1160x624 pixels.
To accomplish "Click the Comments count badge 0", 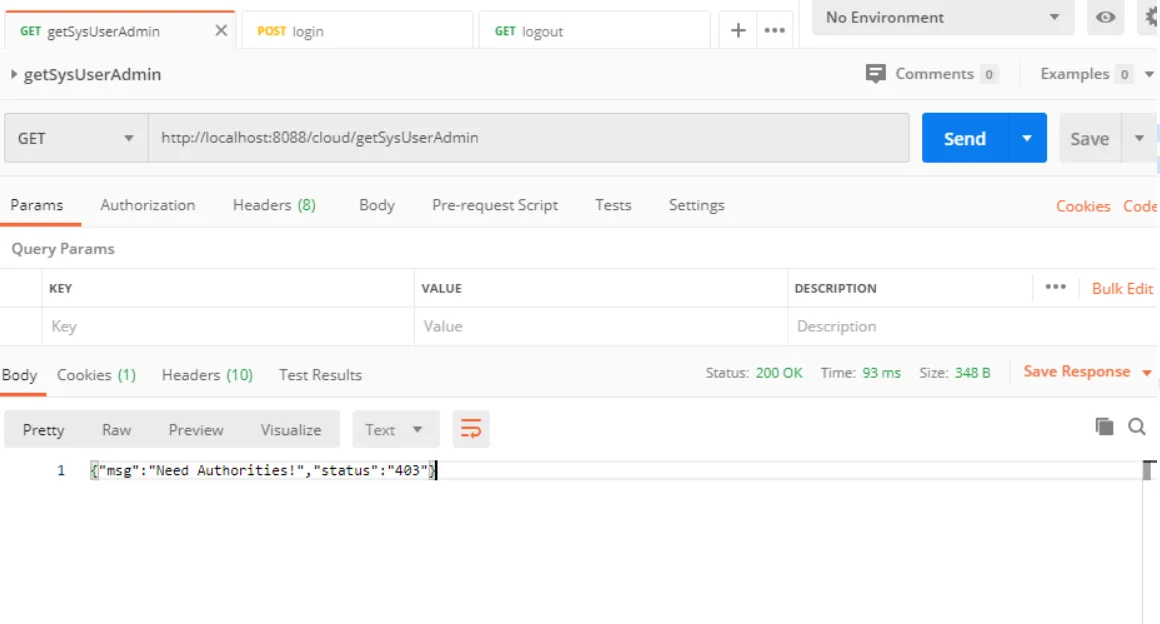I will 988,74.
